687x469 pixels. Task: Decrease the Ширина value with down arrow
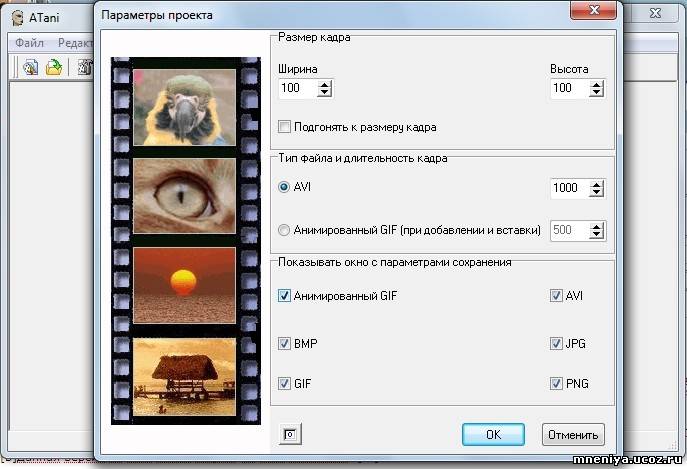tap(324, 92)
